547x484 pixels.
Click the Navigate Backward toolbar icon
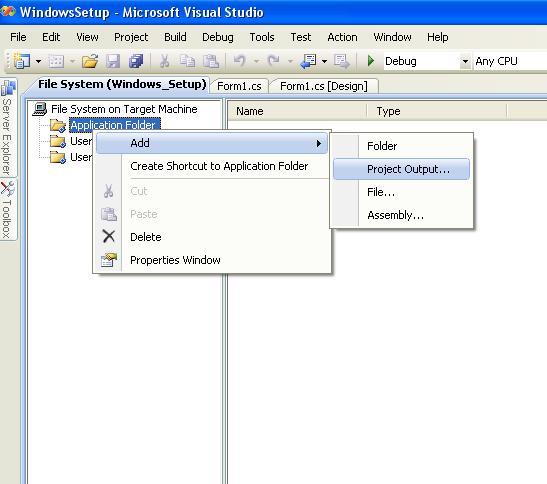pyautogui.click(x=308, y=61)
